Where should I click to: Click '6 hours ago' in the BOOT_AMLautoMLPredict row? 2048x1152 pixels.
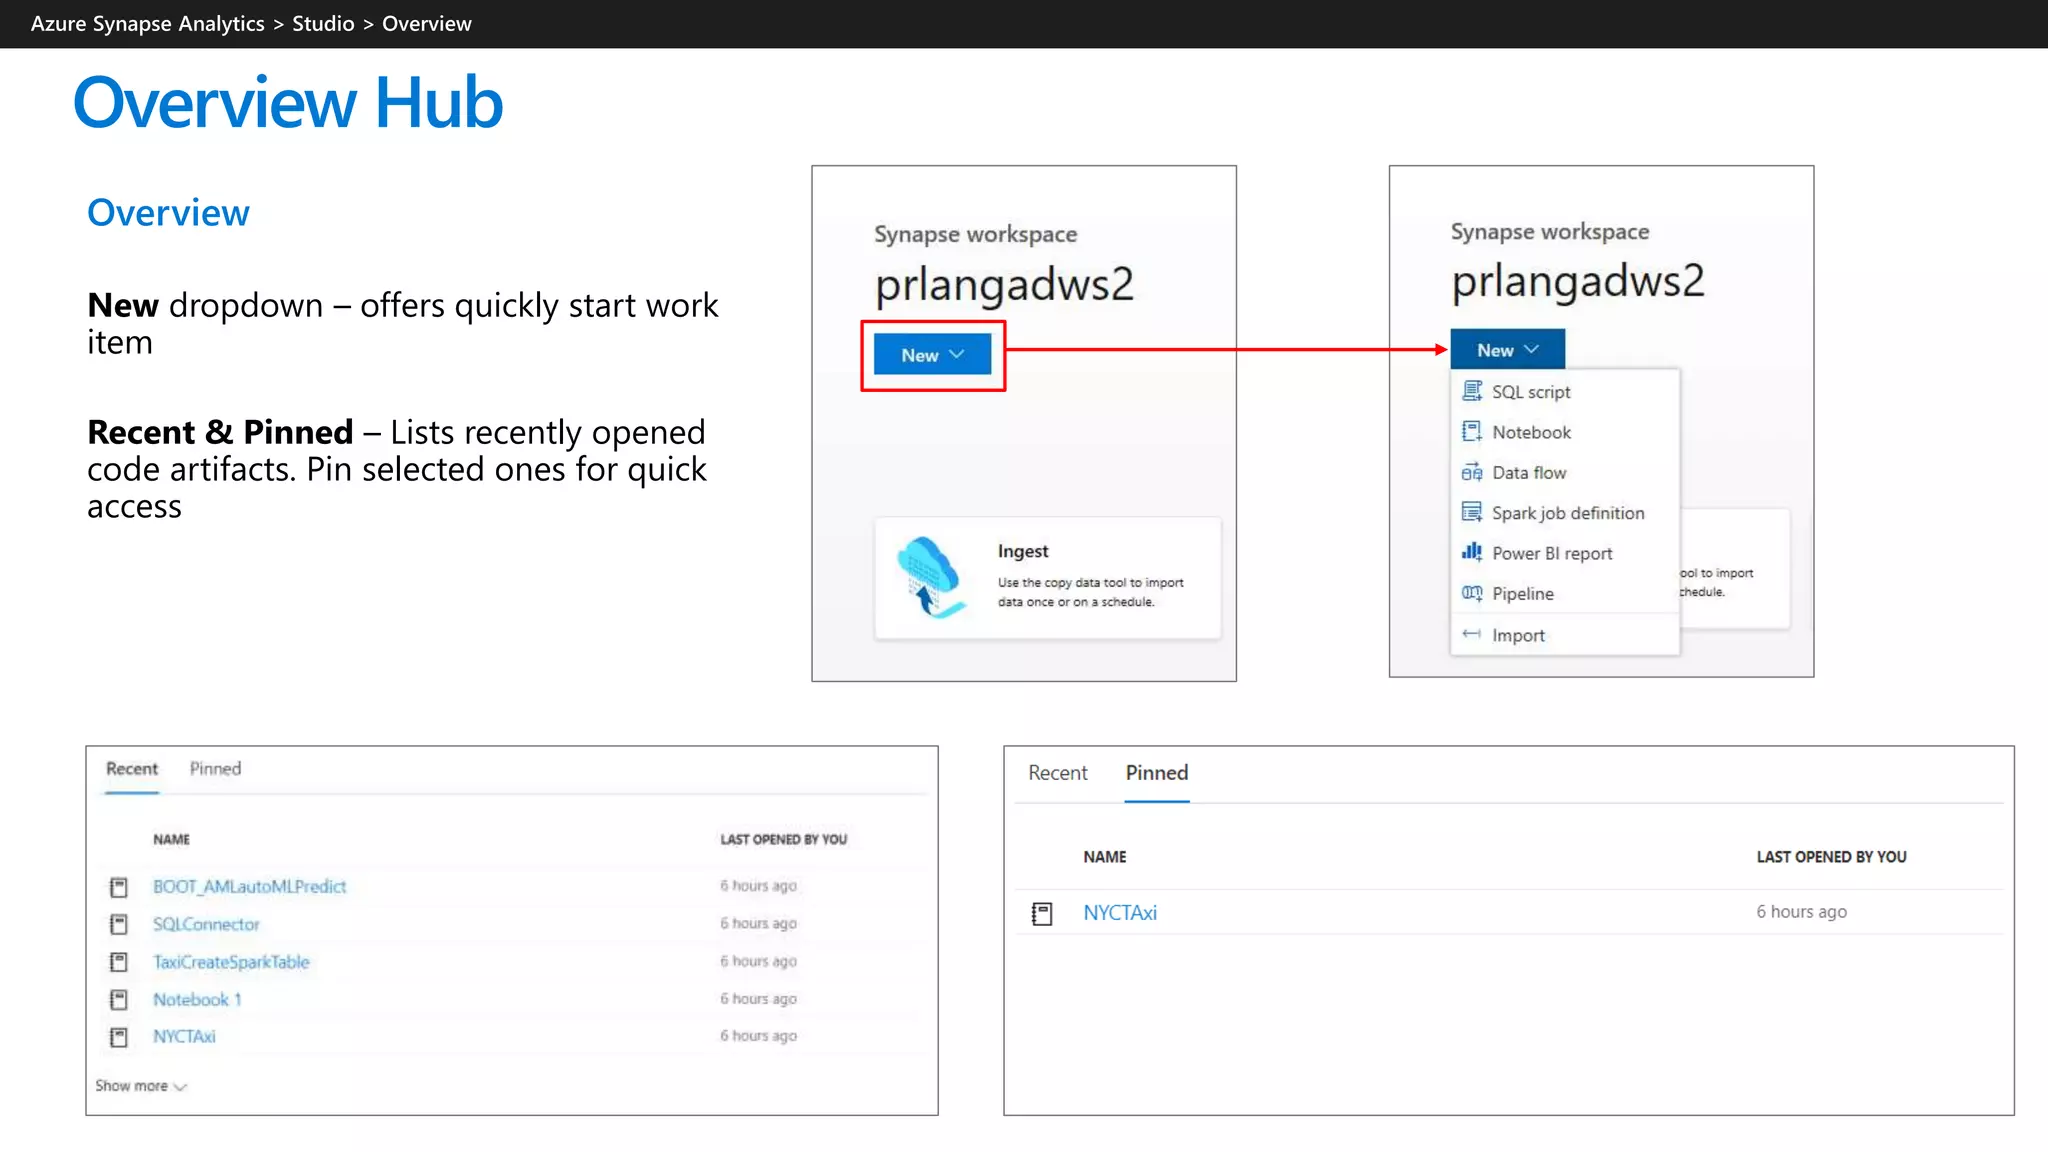tap(758, 886)
